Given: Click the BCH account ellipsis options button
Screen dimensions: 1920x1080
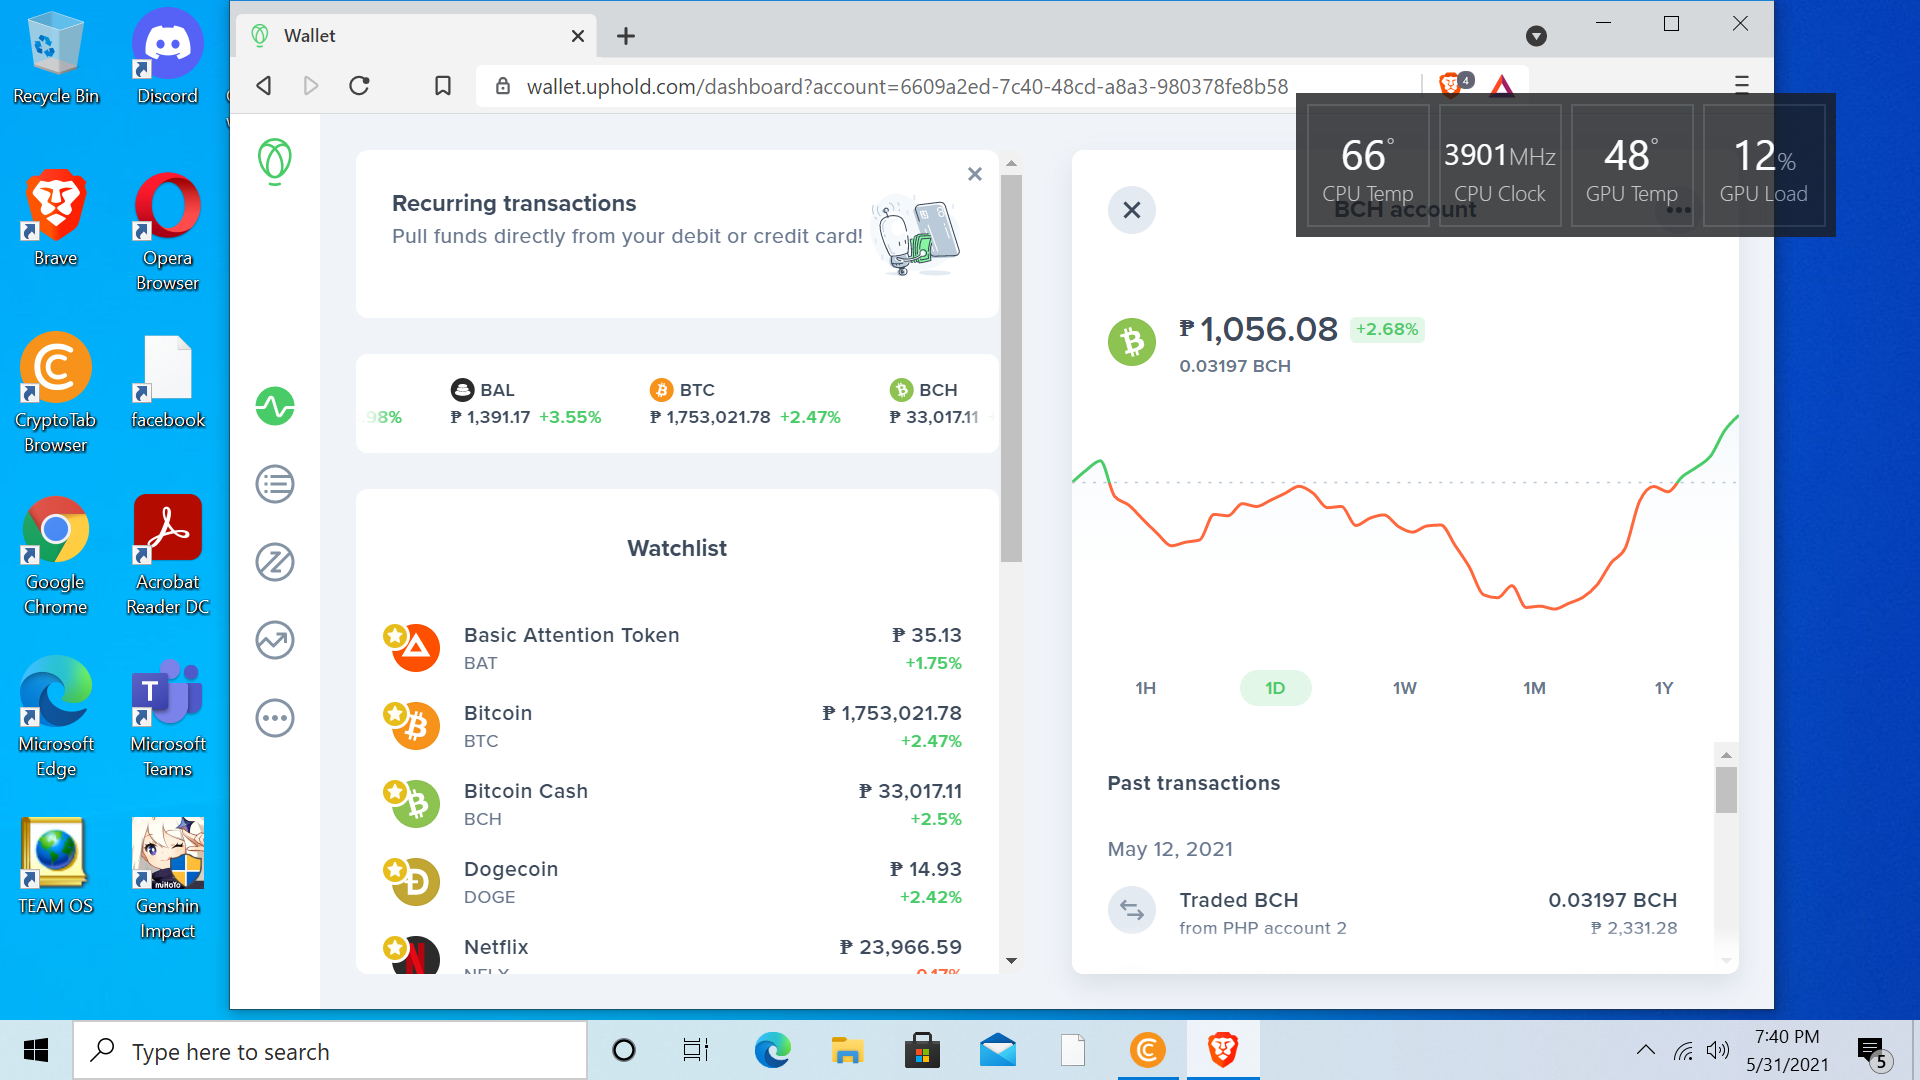Looking at the screenshot, I should [x=1679, y=210].
